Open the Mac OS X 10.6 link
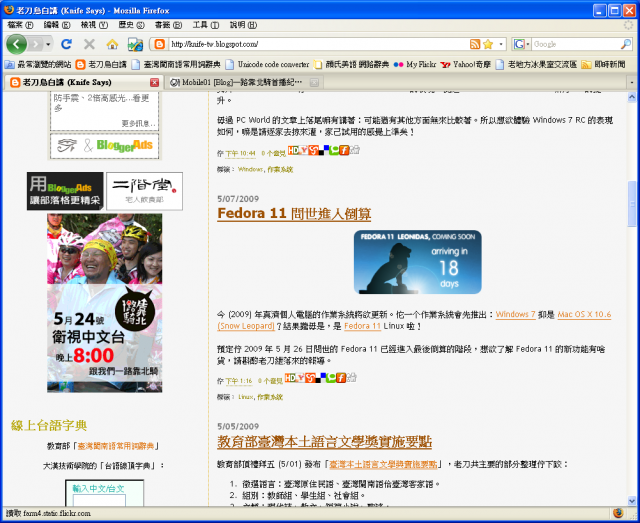Screen dimensions: 640x523 (x=584, y=314)
